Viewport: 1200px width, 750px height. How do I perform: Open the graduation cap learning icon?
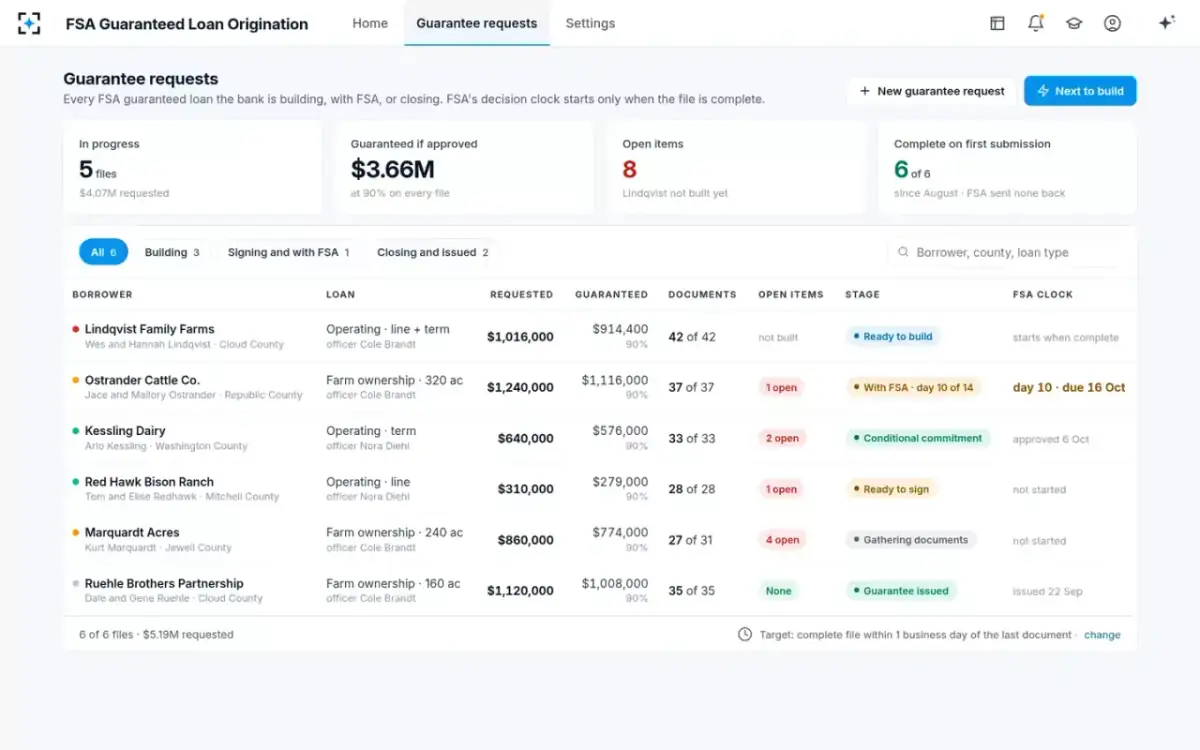1074,23
